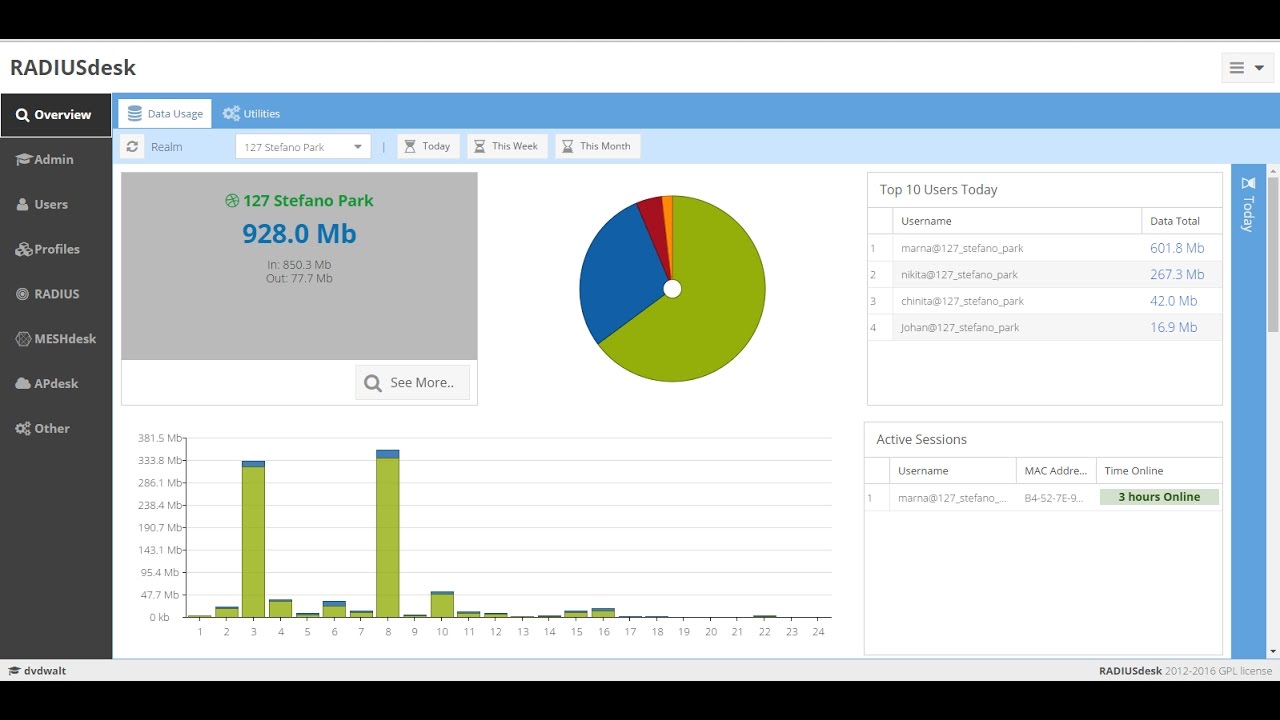
Task: Open Profiles in the sidebar
Action: (56, 249)
